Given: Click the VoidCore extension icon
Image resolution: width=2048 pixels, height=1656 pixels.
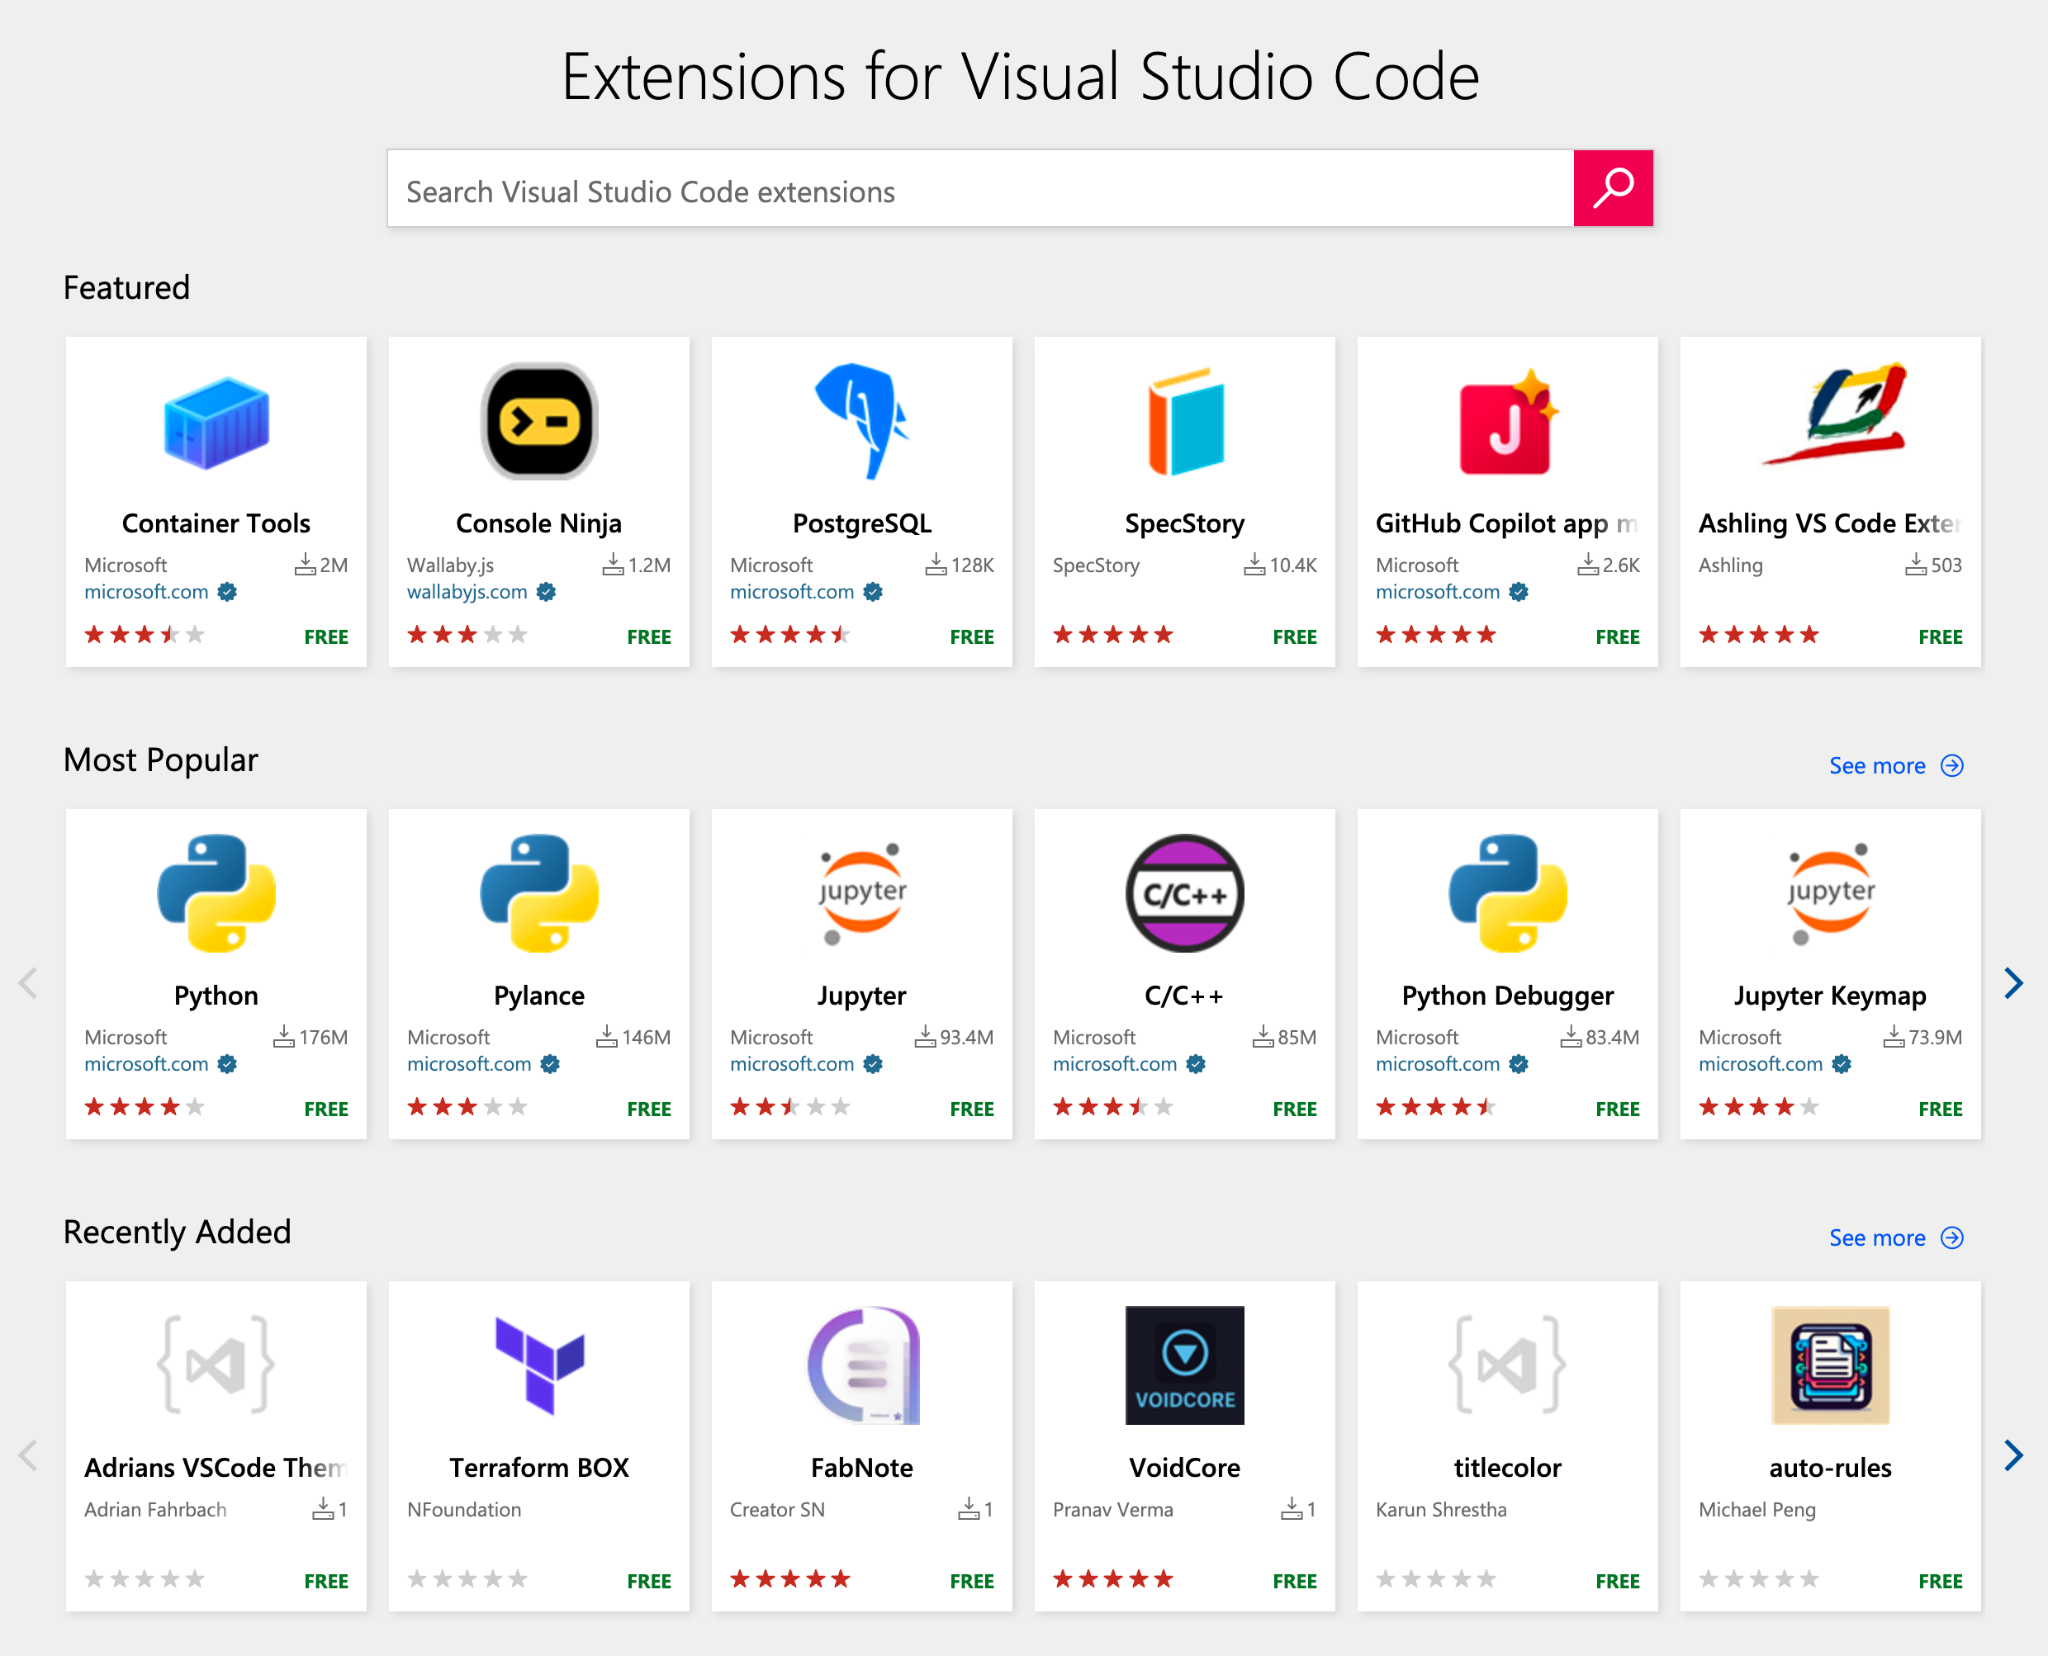Looking at the screenshot, I should (x=1184, y=1365).
